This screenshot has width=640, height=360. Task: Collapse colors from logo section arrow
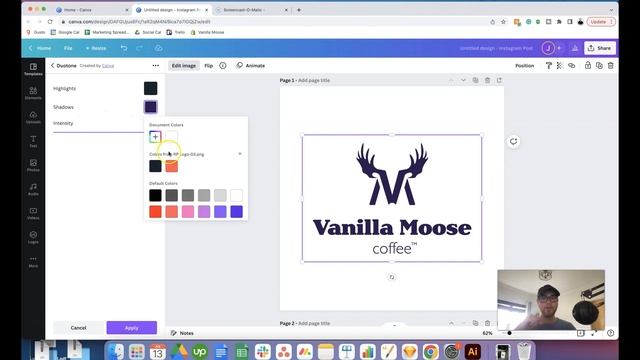pyautogui.click(x=240, y=154)
